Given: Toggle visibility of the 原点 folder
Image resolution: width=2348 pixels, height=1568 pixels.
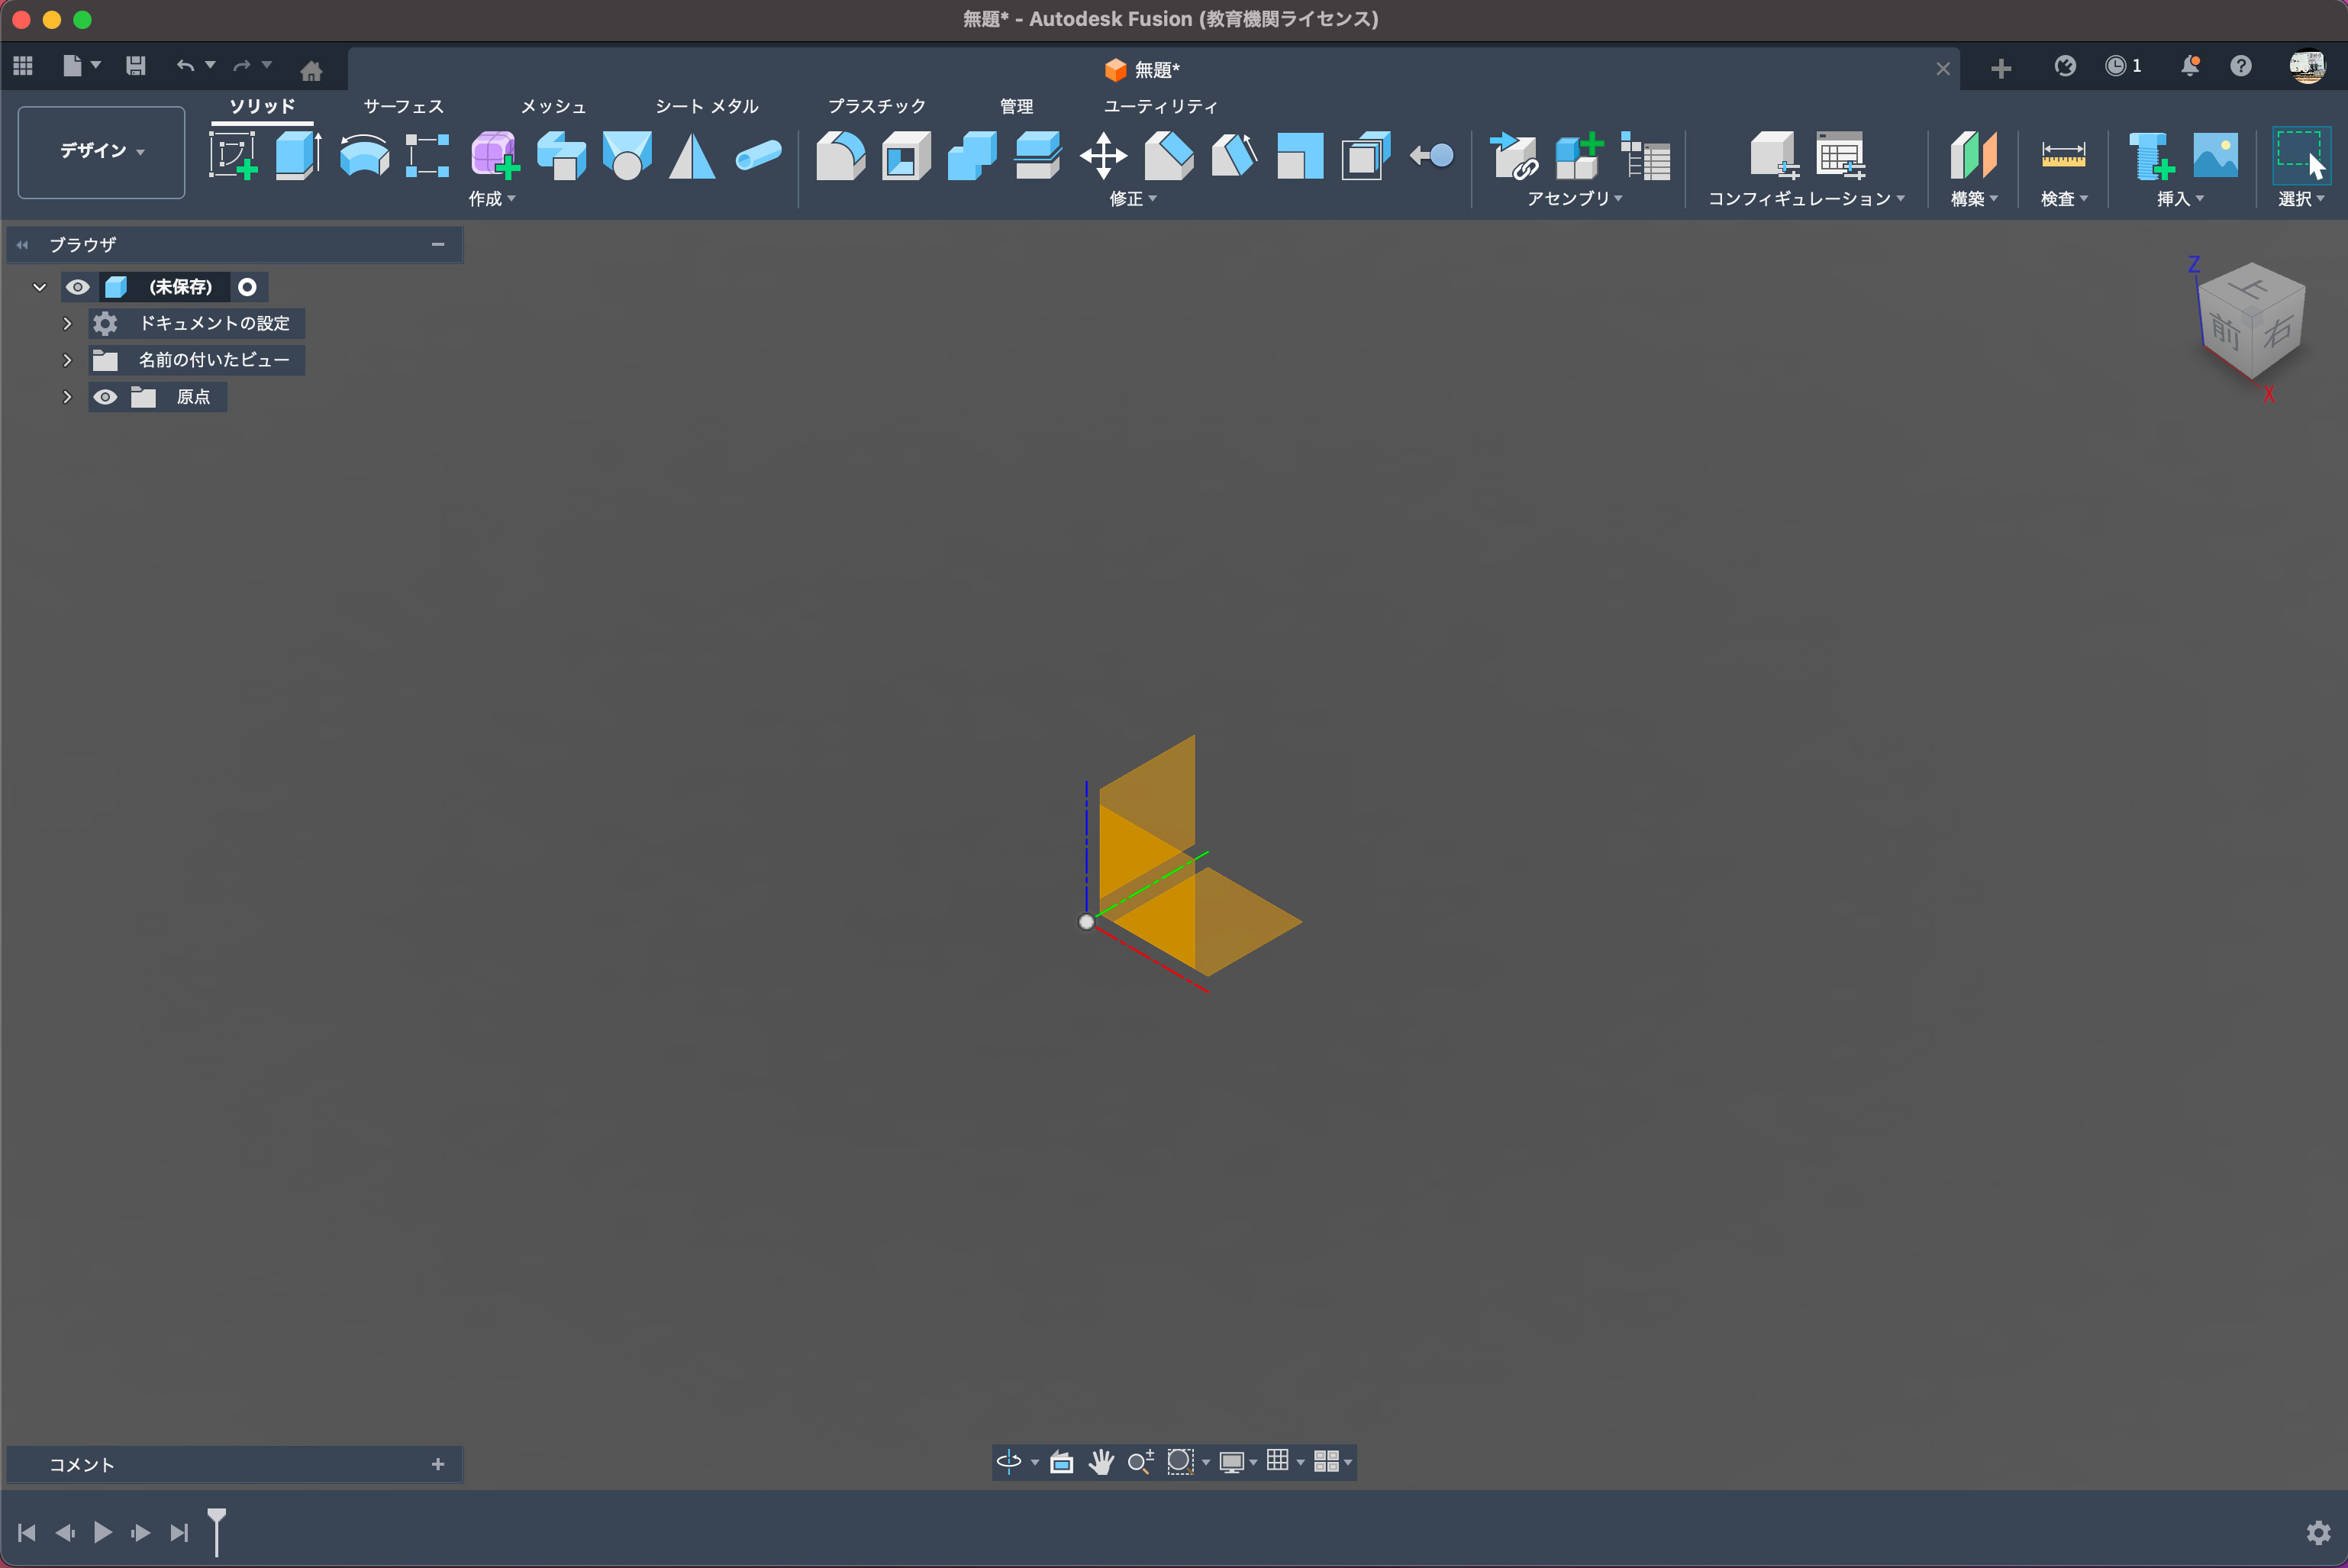Looking at the screenshot, I should (105, 397).
